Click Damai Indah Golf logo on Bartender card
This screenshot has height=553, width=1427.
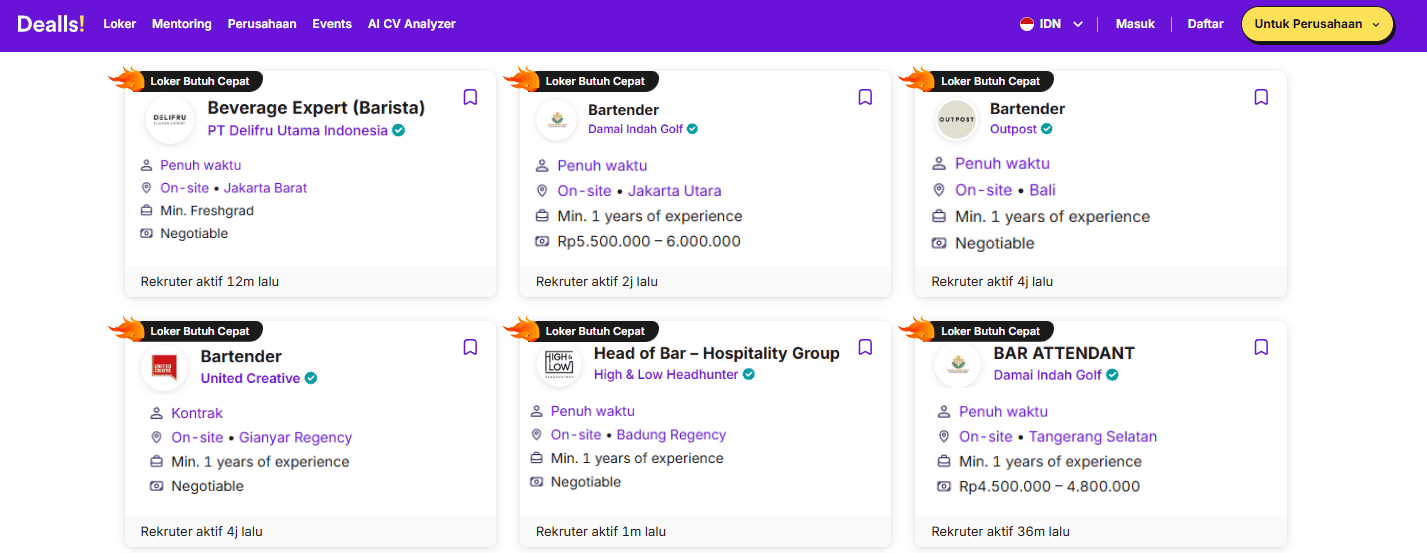(557, 120)
